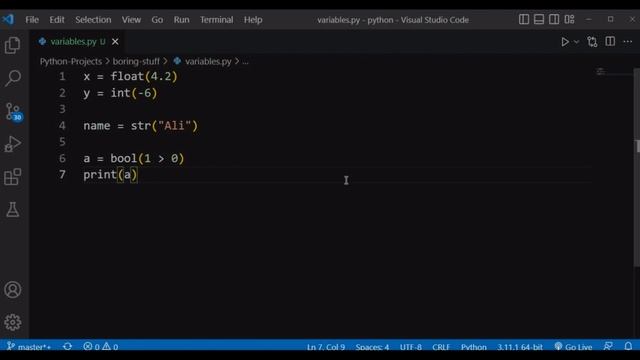Click the master branch status item
Image resolution: width=640 pixels, height=360 pixels.
(29, 347)
